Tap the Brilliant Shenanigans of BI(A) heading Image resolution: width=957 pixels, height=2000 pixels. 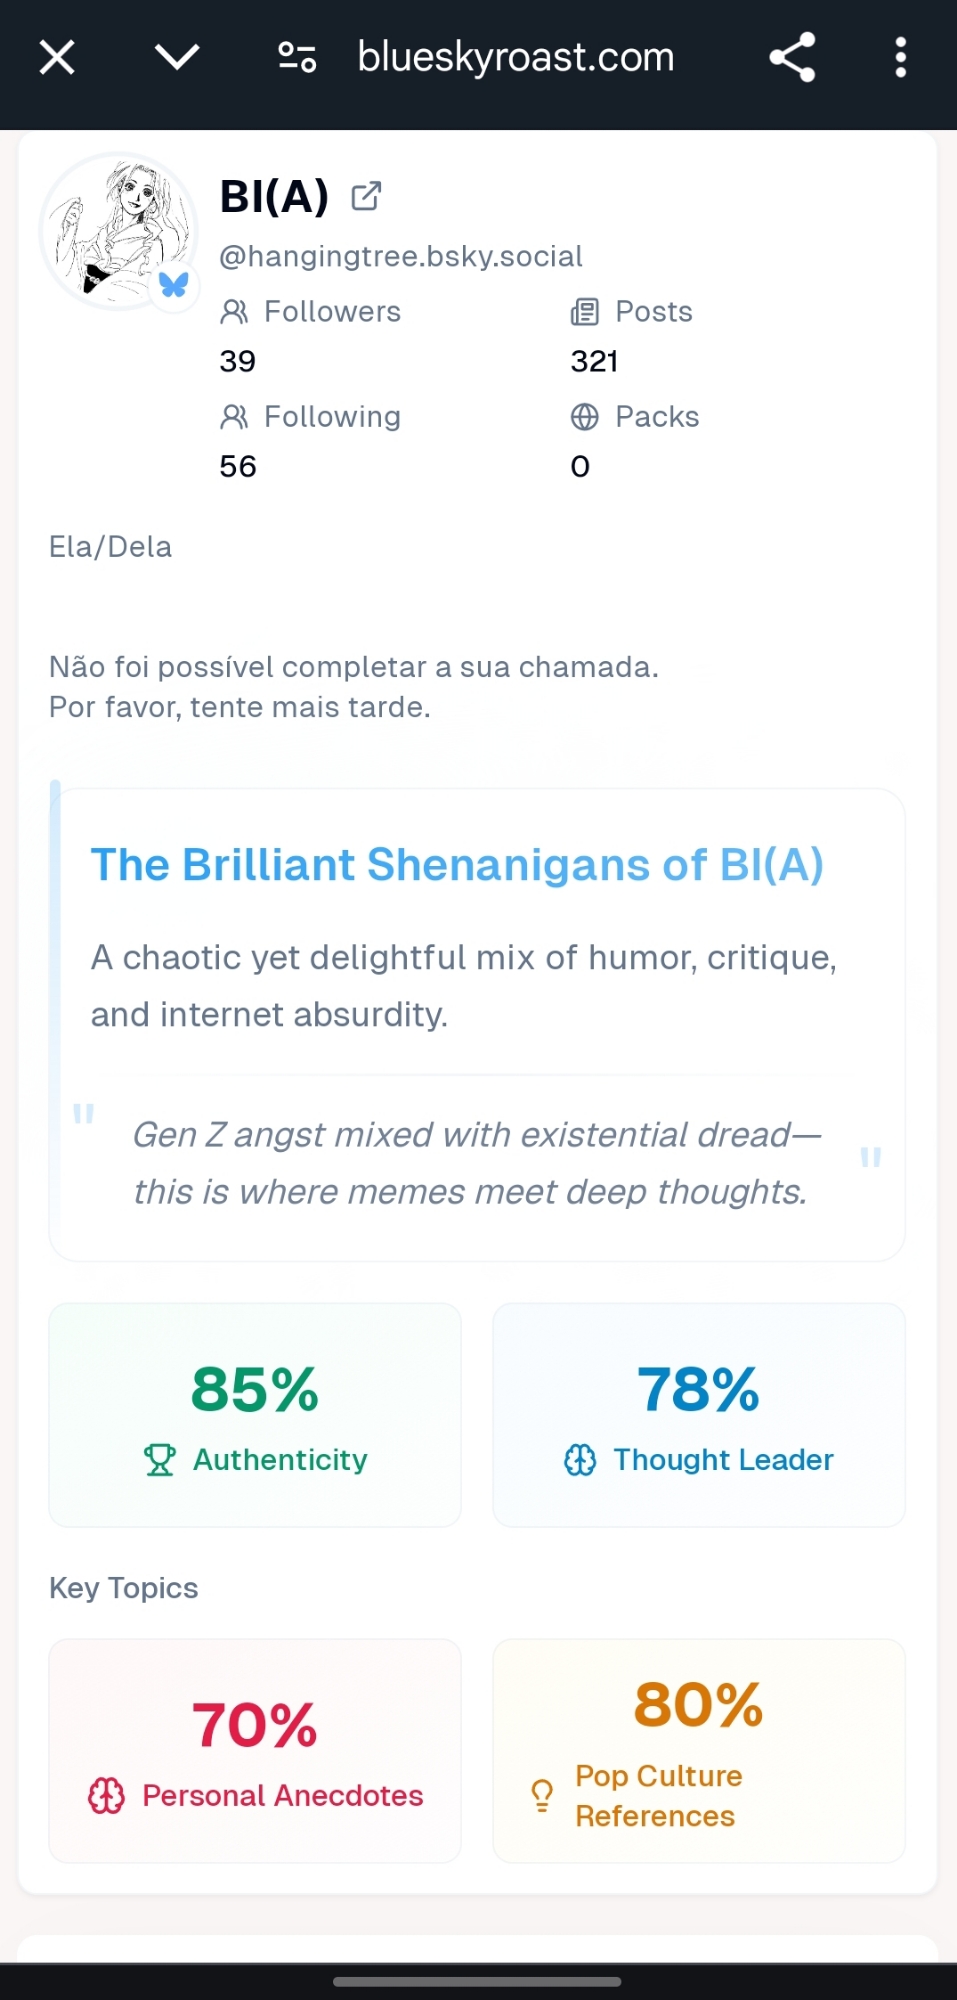[x=457, y=865]
